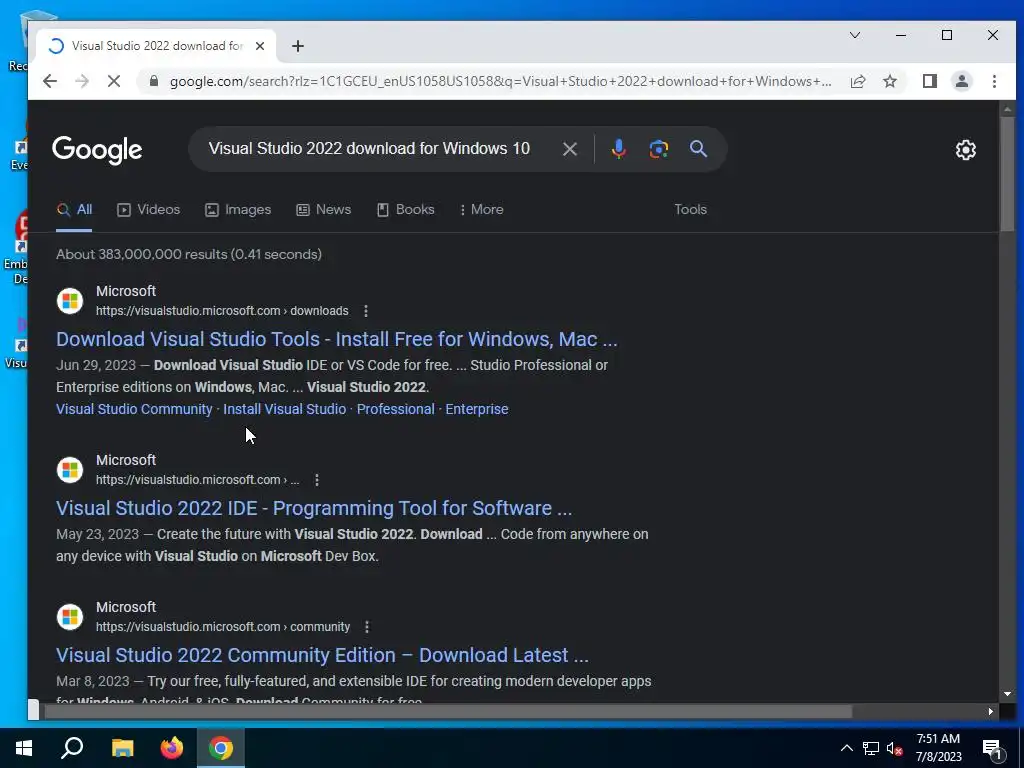Image resolution: width=1024 pixels, height=768 pixels.
Task: Open the search Tools options
Action: (690, 210)
